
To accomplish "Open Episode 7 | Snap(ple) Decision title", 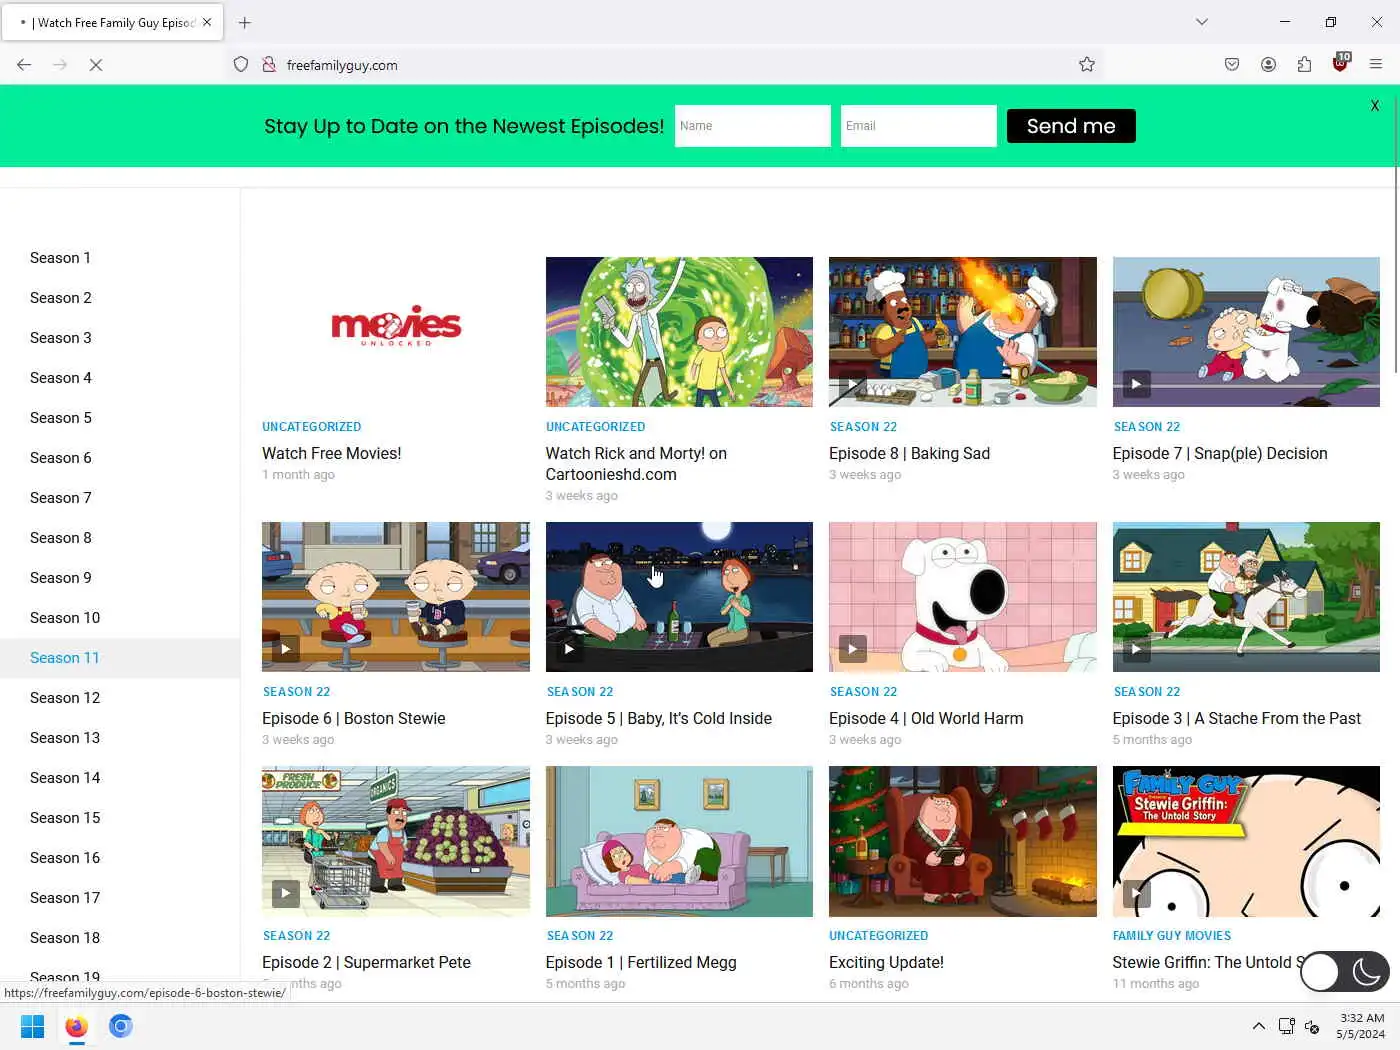I will (x=1220, y=454).
